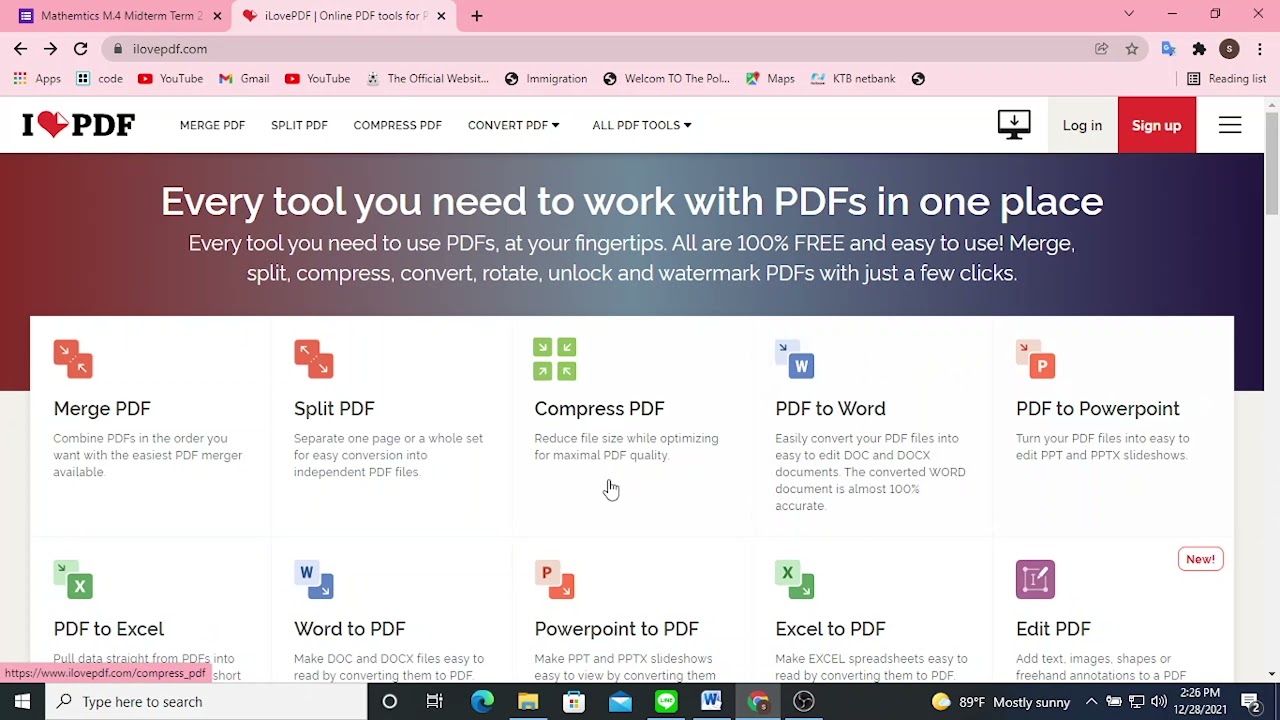Open the Google Translate extension icon
Screen dimensions: 1280x720
[x=1168, y=48]
